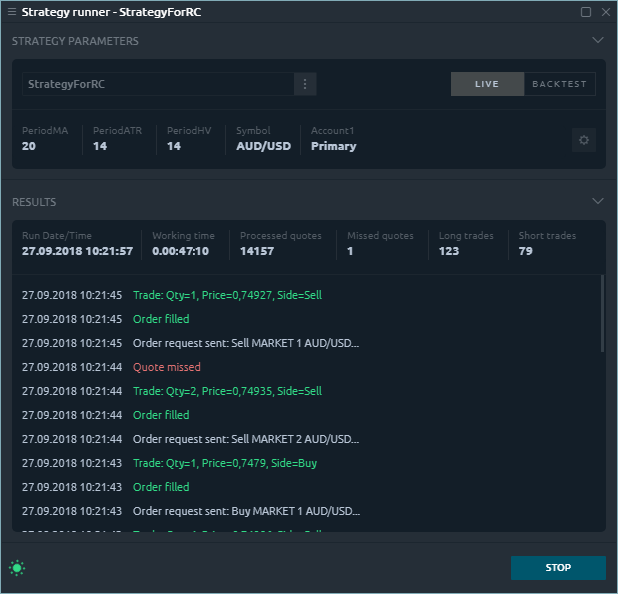This screenshot has width=618, height=594.
Task: Close the Strategy runner window
Action: [x=604, y=12]
